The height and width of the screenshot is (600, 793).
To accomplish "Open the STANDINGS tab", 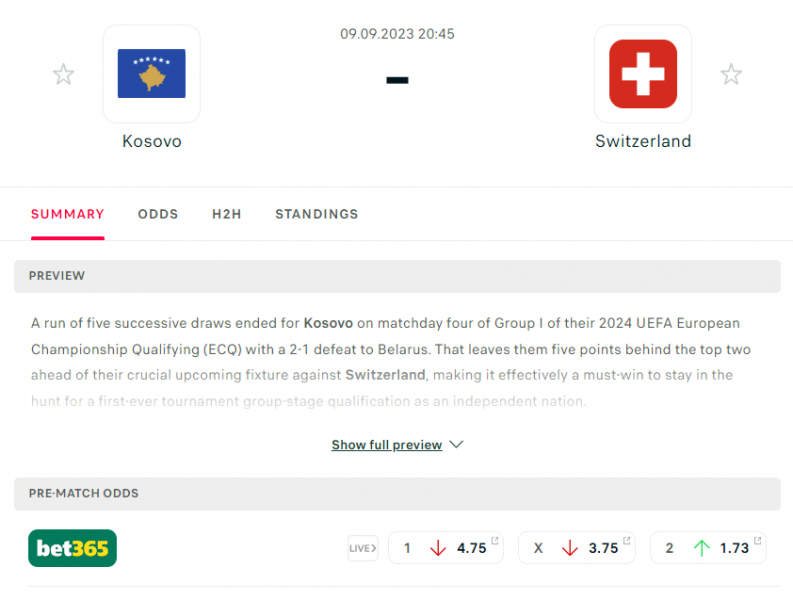I will point(317,214).
